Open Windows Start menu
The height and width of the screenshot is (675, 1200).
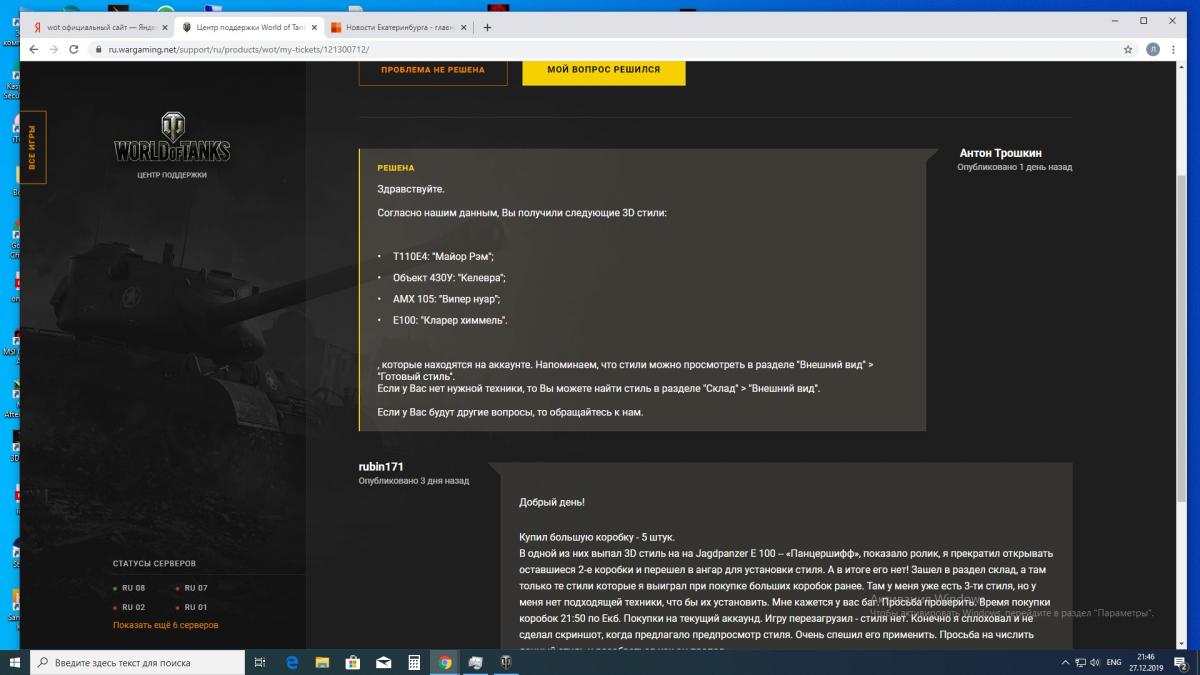click(15, 662)
